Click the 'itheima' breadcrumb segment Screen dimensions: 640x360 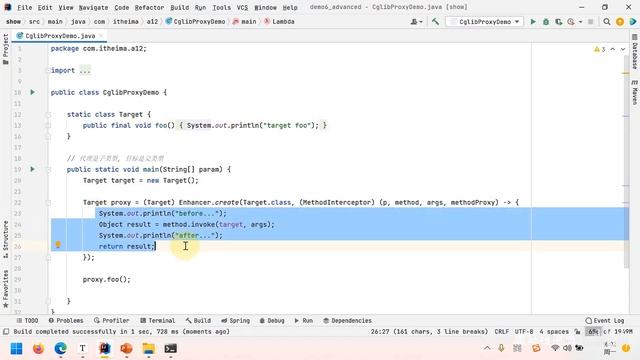click(x=126, y=22)
